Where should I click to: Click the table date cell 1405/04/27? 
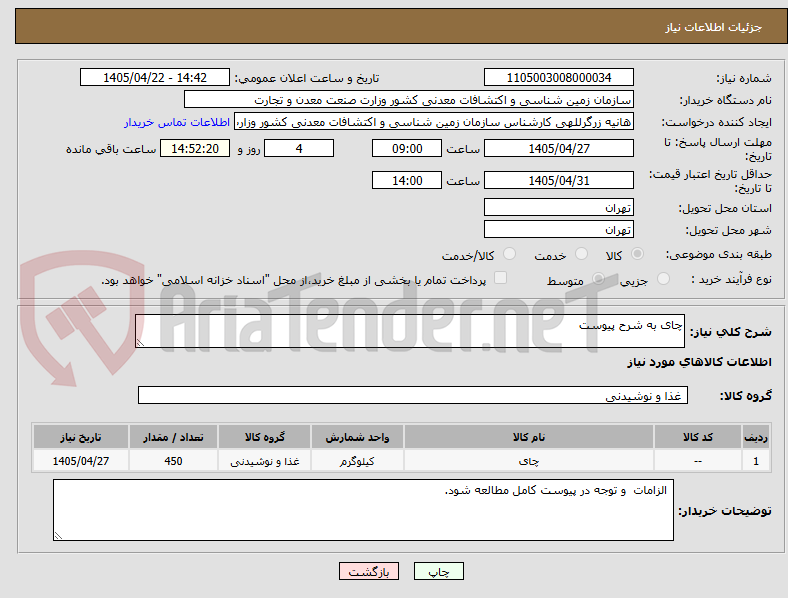[x=81, y=461]
